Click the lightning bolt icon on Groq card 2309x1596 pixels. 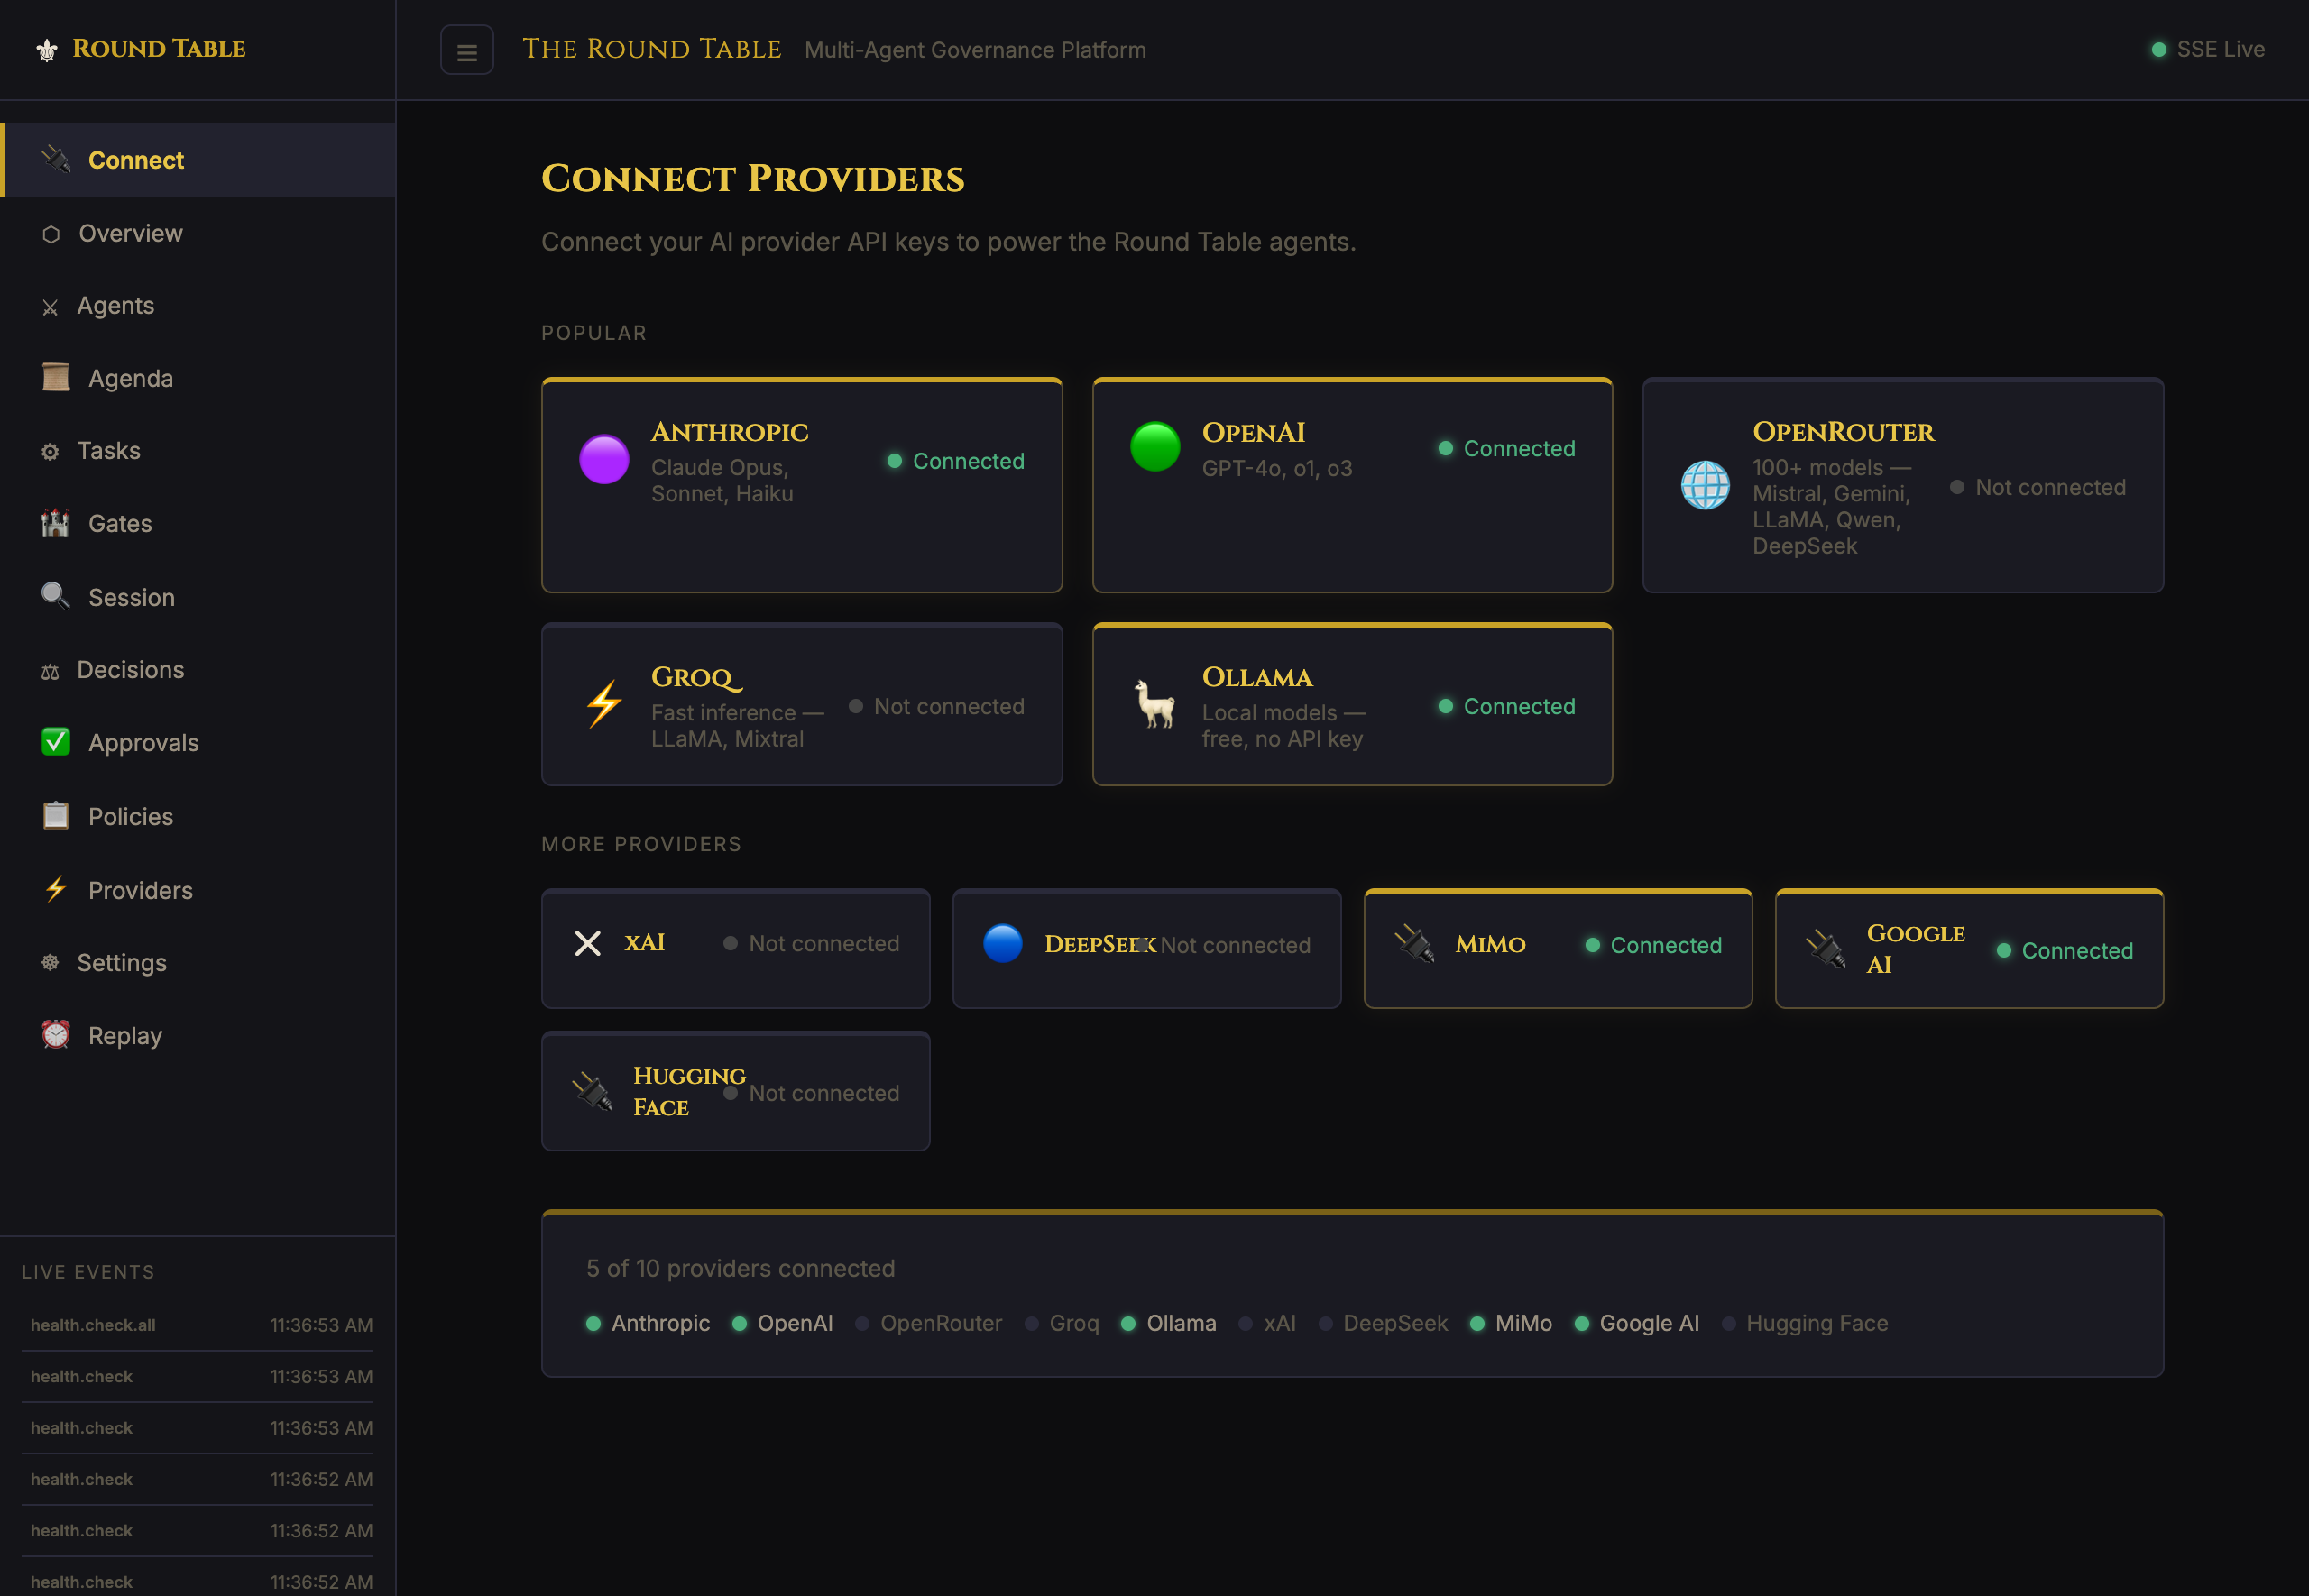(604, 705)
